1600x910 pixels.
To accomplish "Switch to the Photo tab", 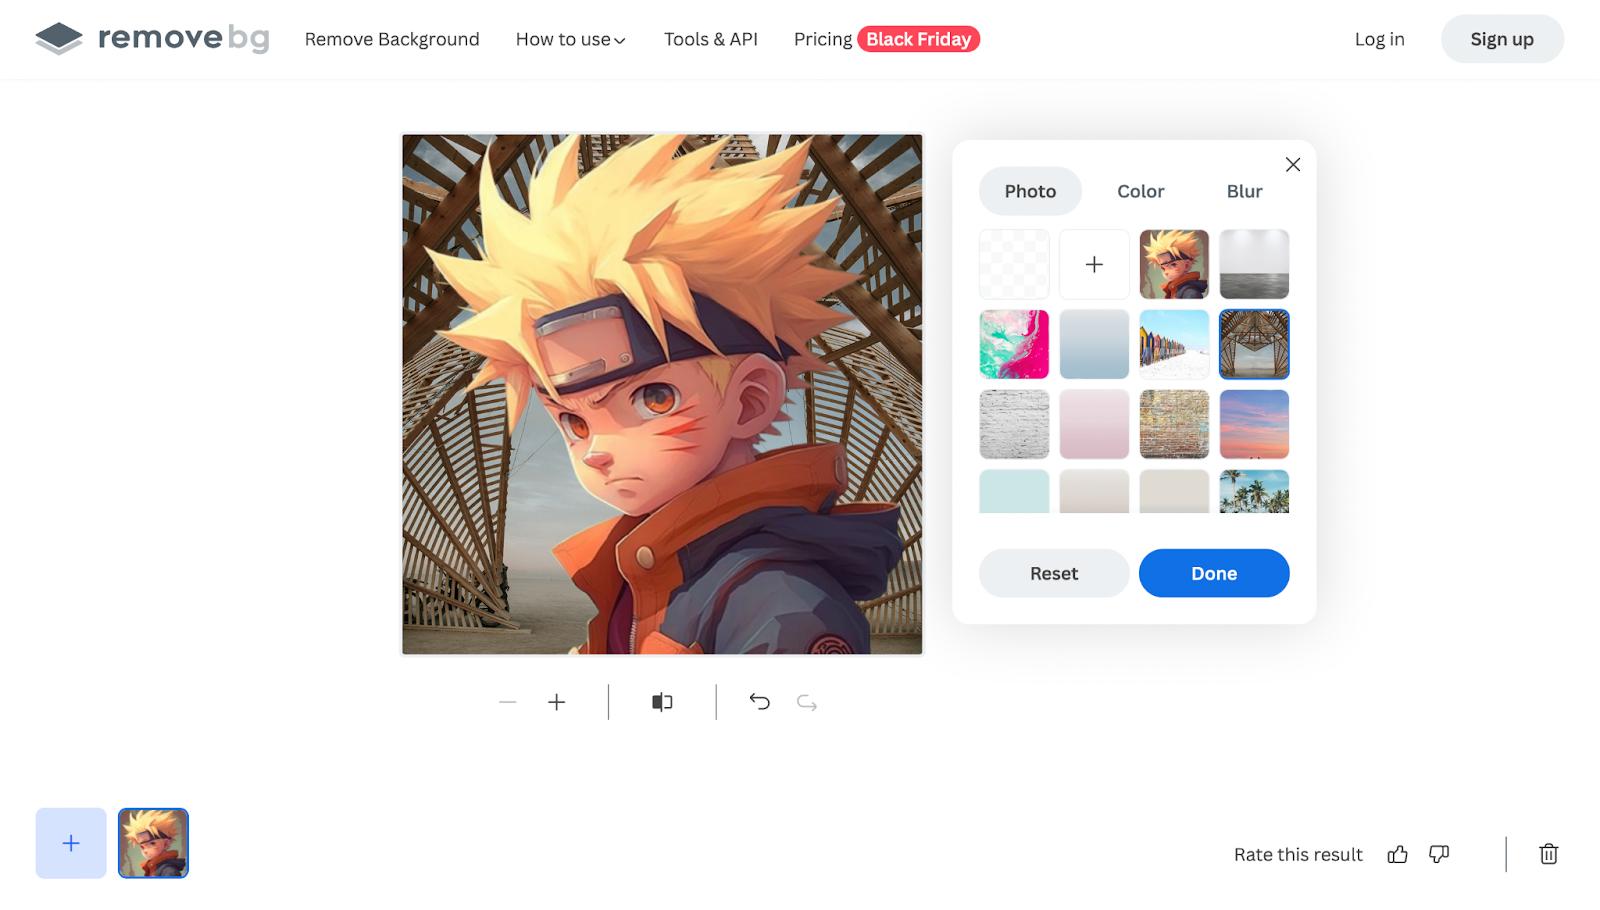I will pos(1030,191).
